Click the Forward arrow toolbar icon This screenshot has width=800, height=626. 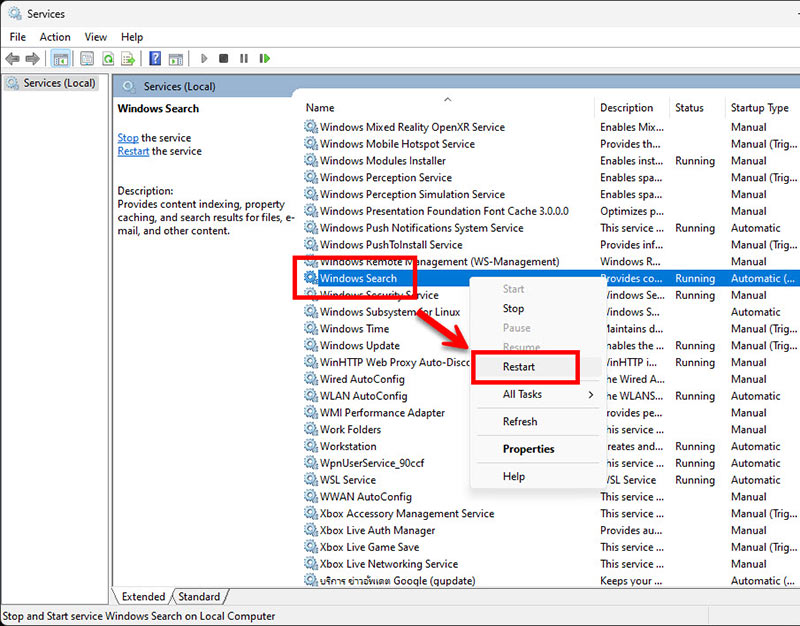[32, 59]
